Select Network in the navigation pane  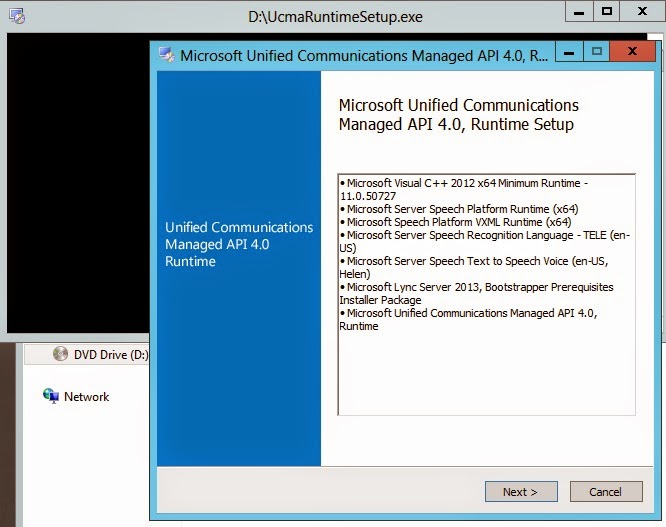[x=86, y=397]
